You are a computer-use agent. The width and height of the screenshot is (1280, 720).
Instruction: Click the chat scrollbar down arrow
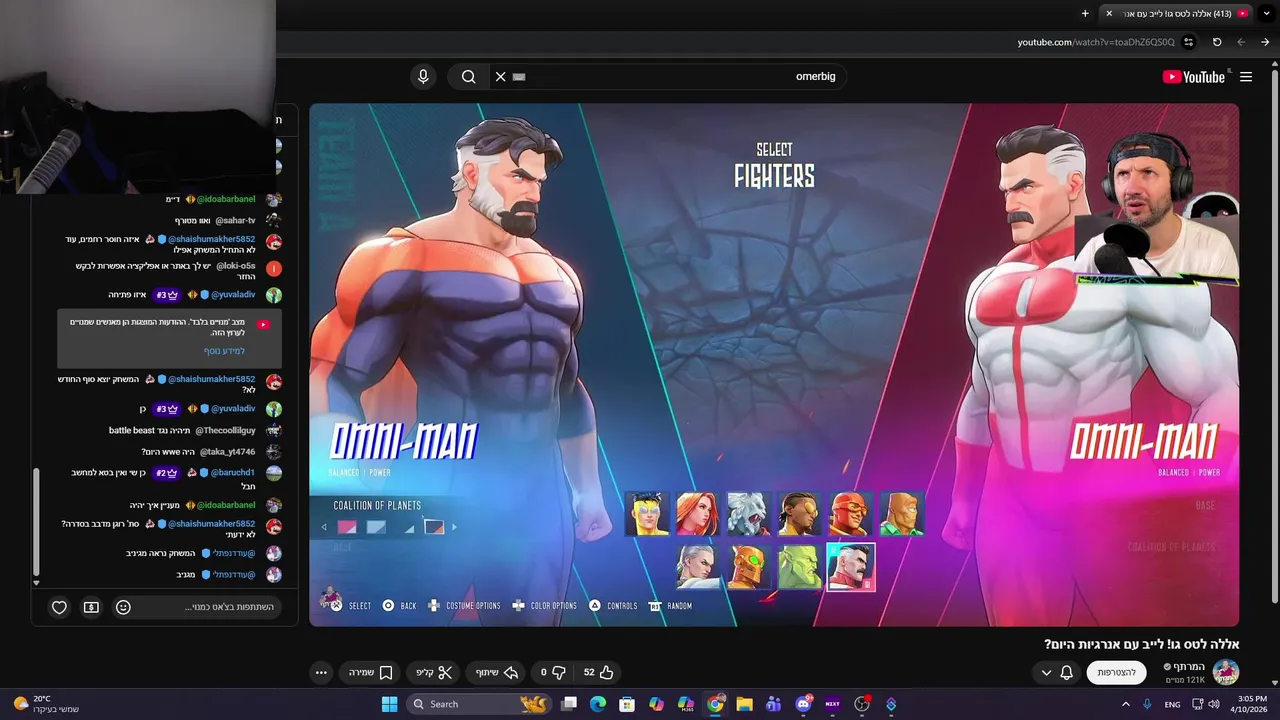[x=36, y=583]
